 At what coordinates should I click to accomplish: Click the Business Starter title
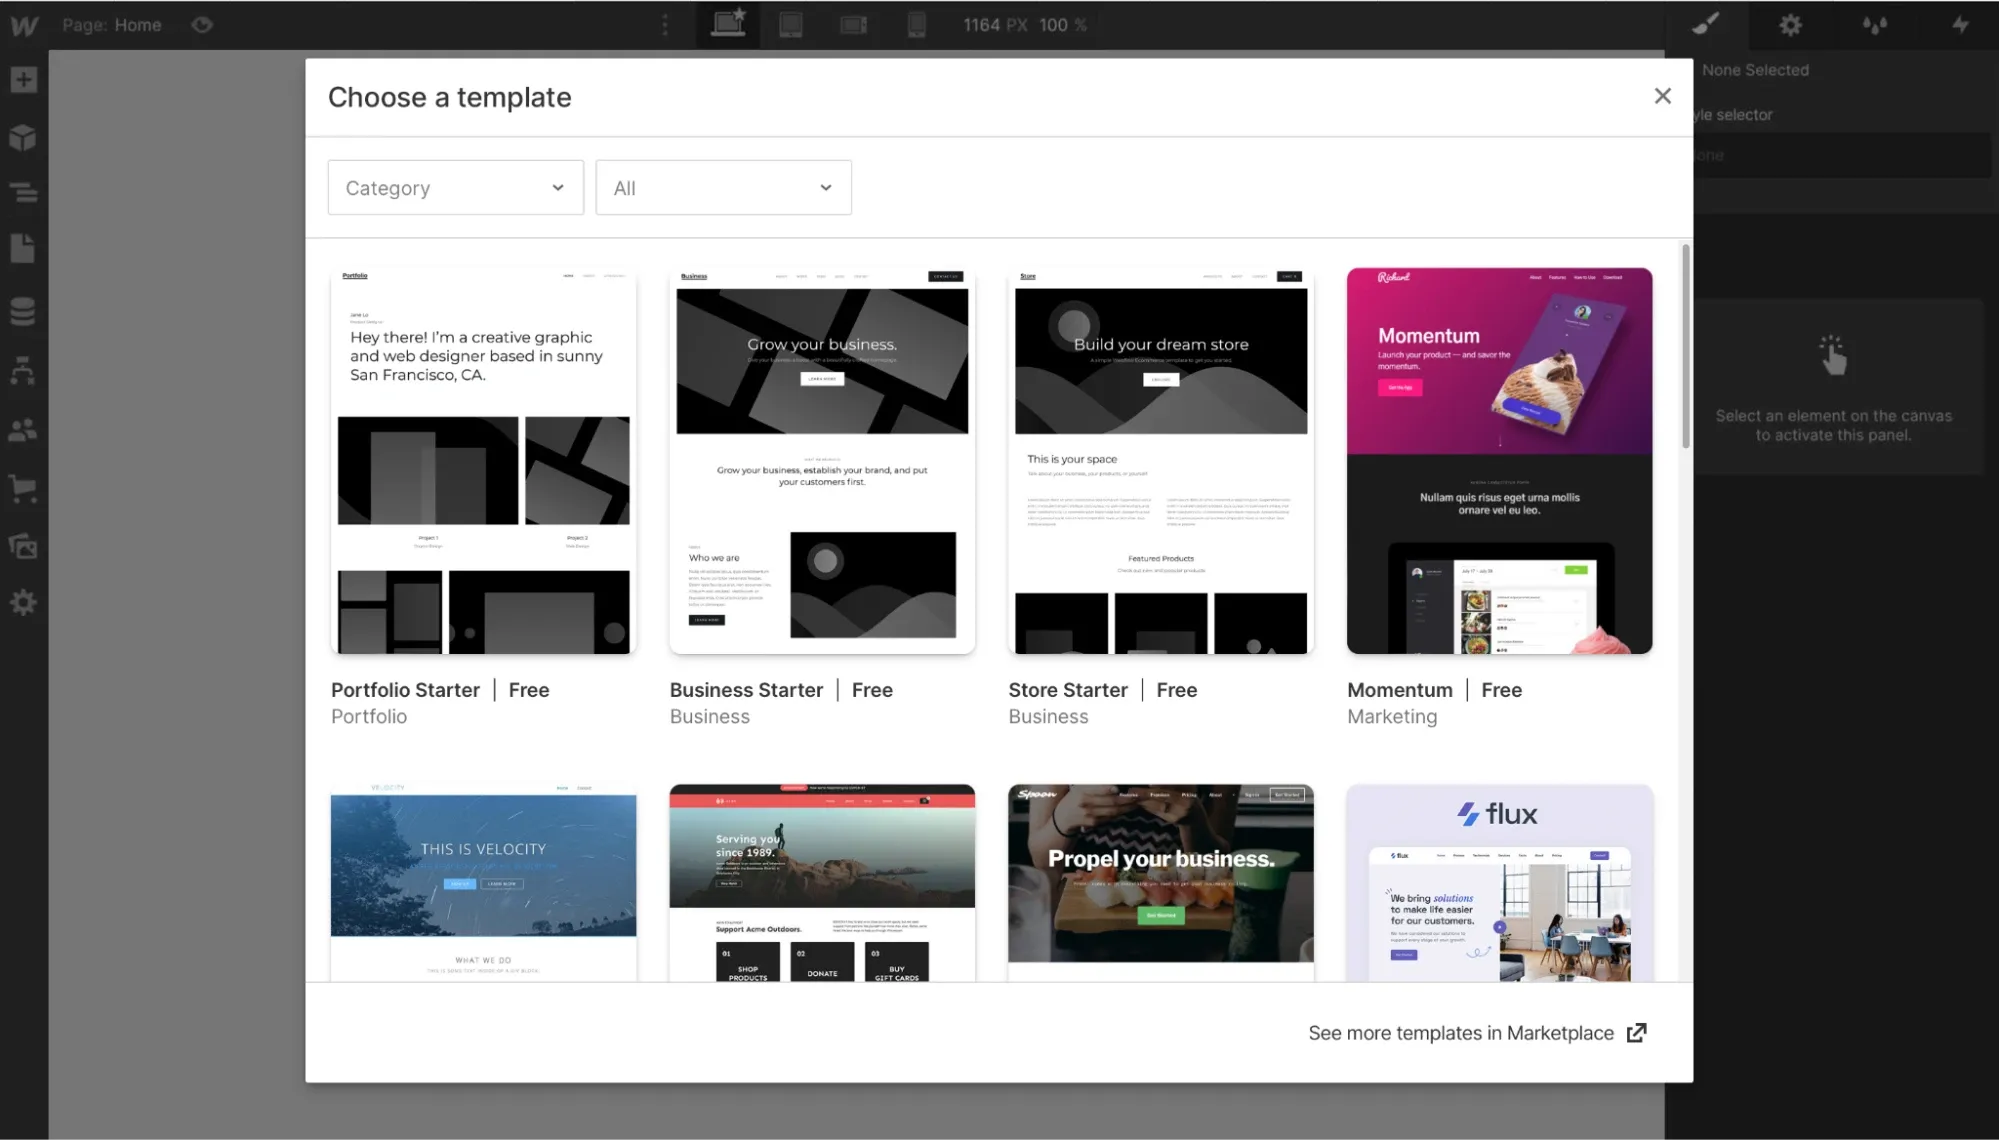746,690
